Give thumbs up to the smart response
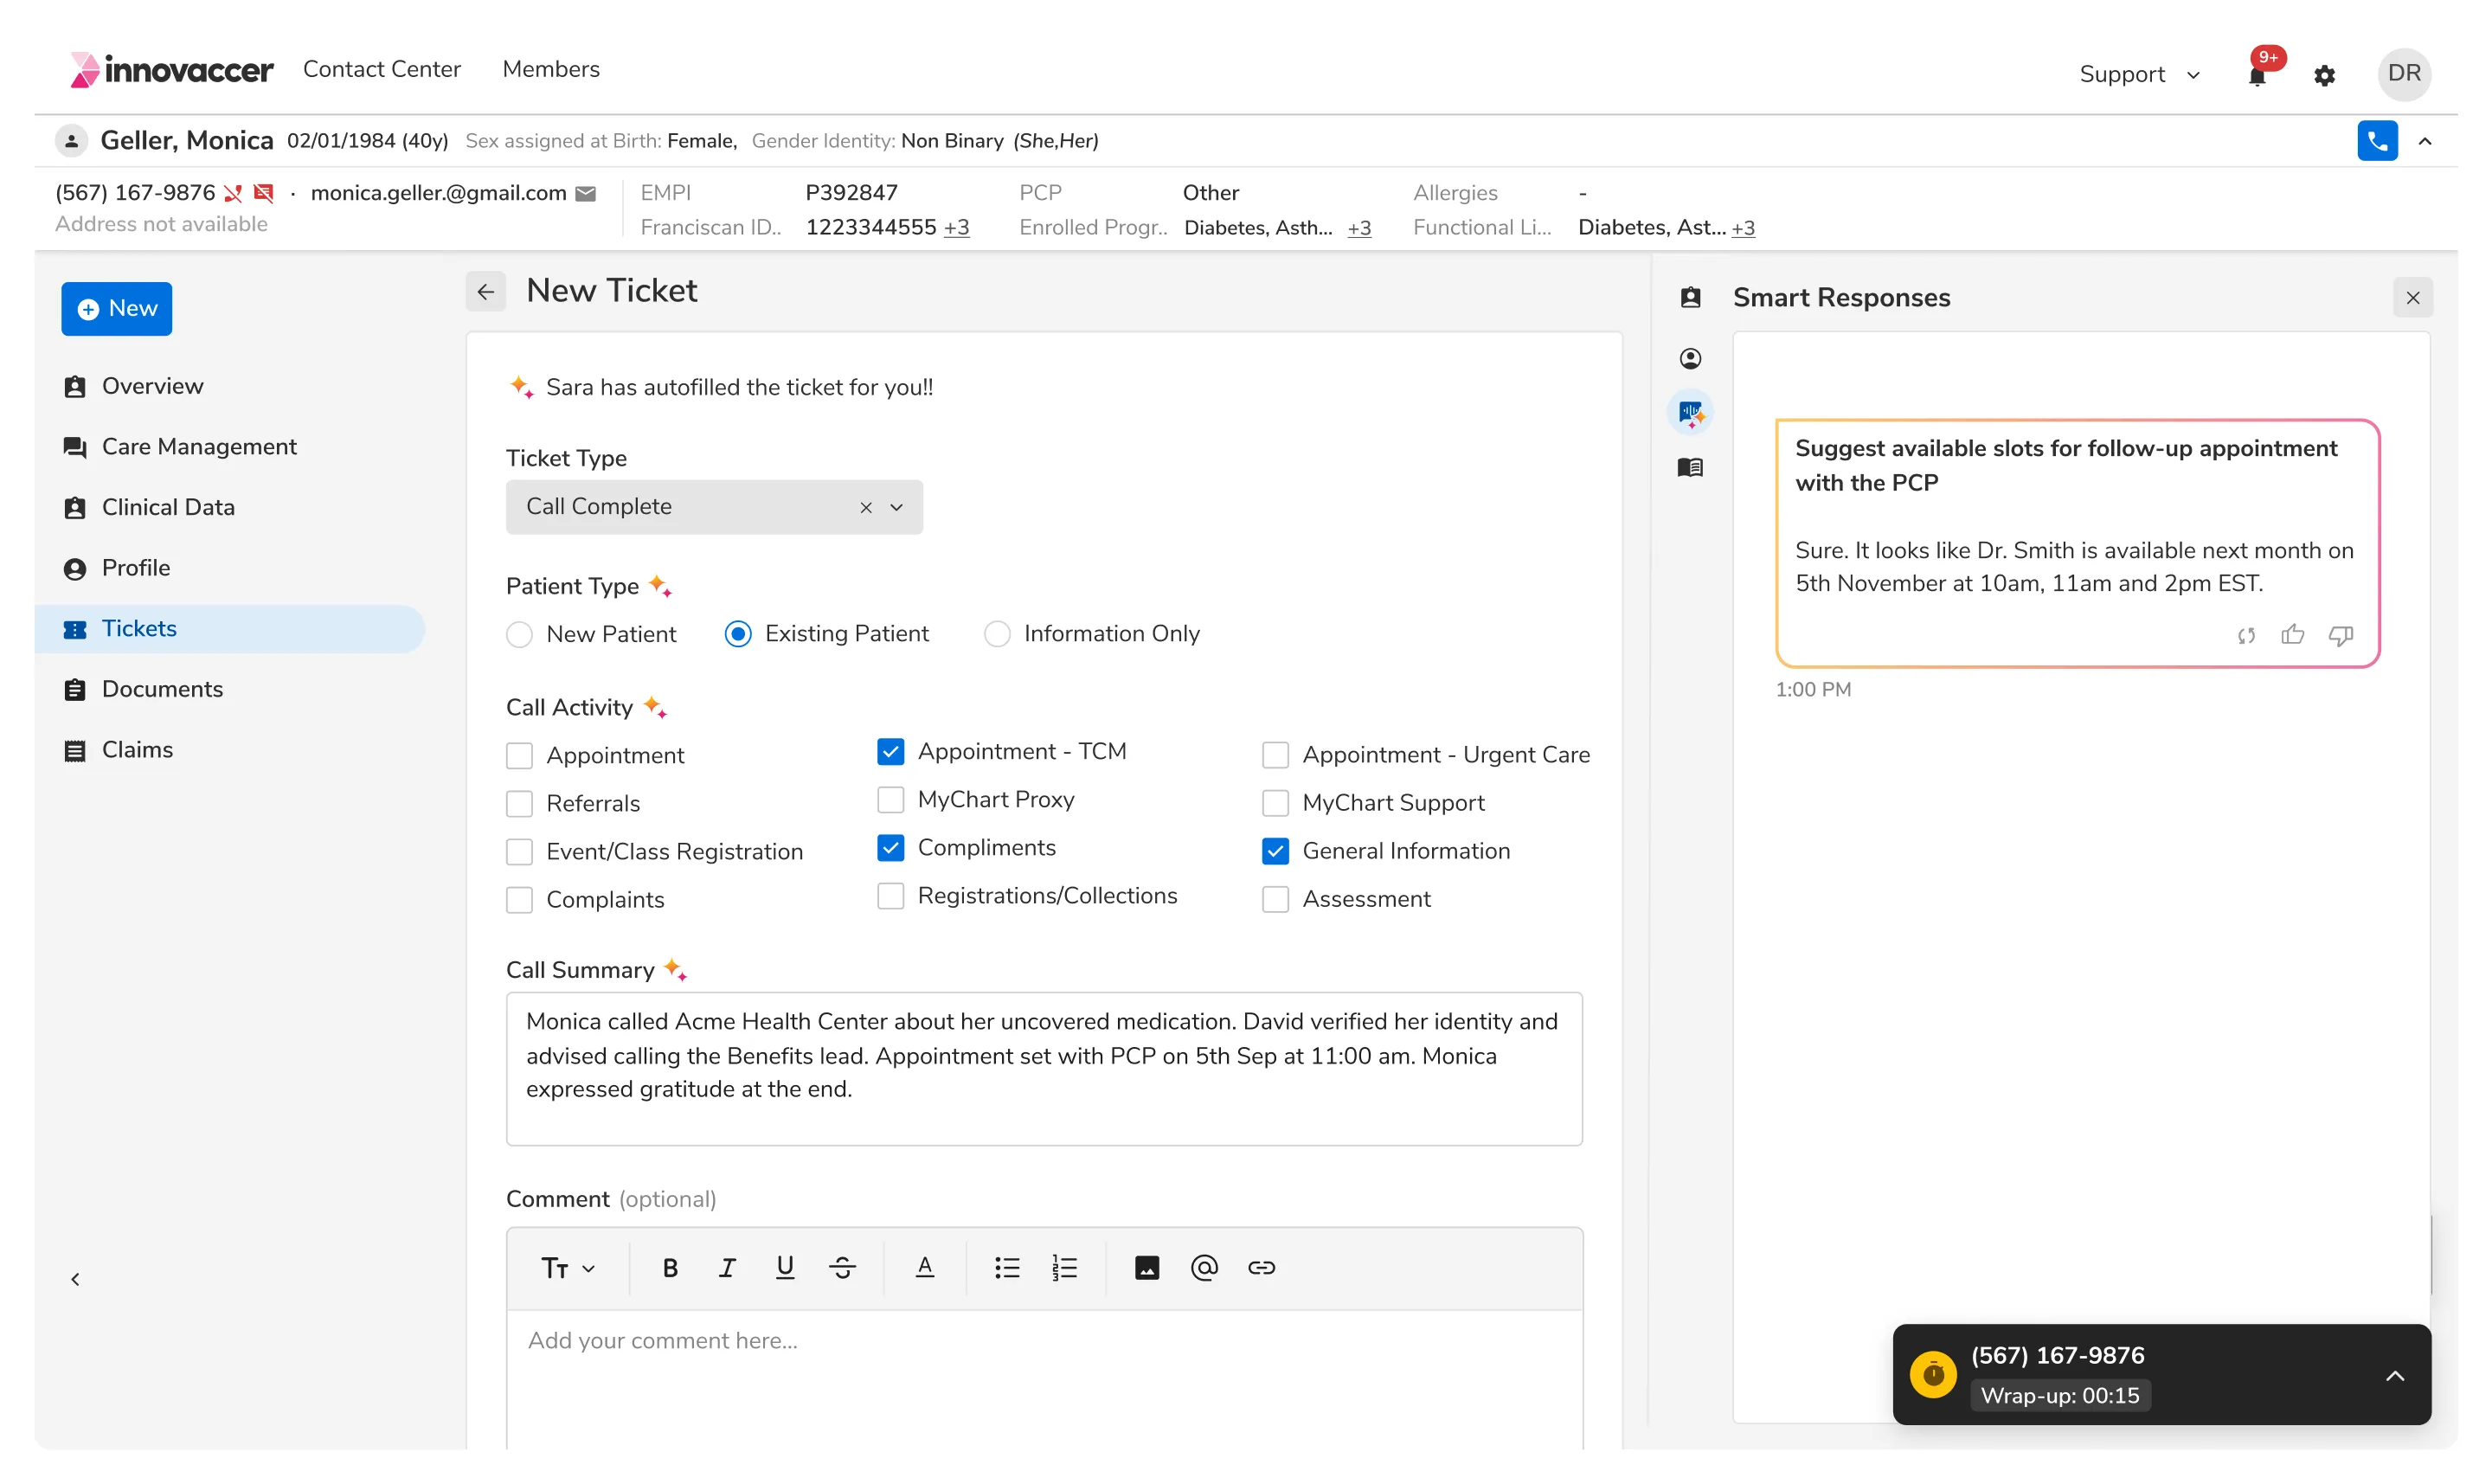Screen dimensions: 2492x1484 2292,635
